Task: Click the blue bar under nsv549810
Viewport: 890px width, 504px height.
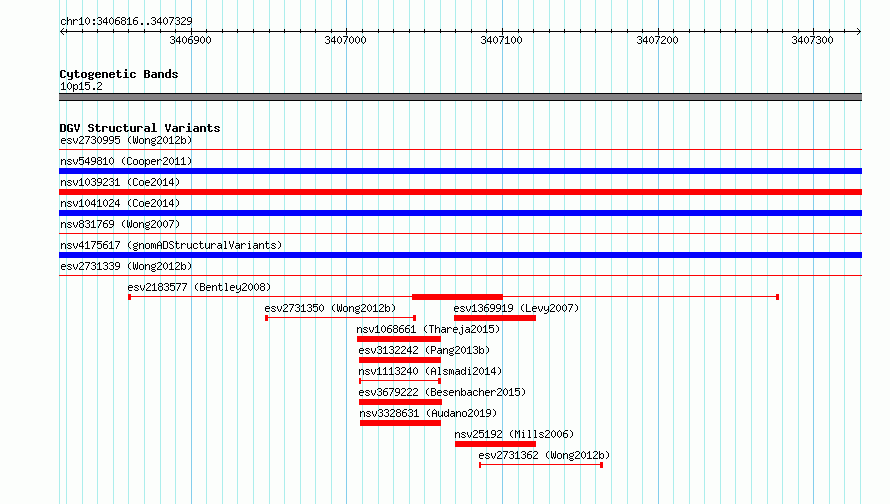Action: (460, 171)
